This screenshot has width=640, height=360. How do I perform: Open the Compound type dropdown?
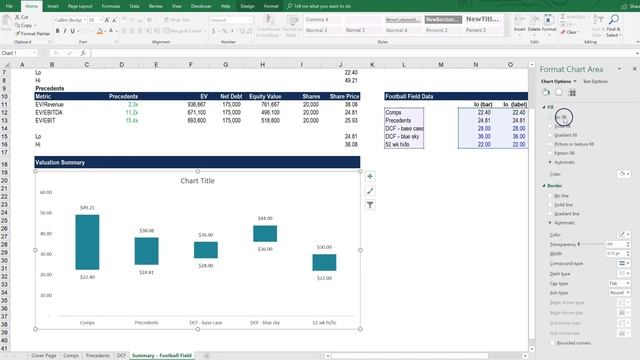(624, 263)
